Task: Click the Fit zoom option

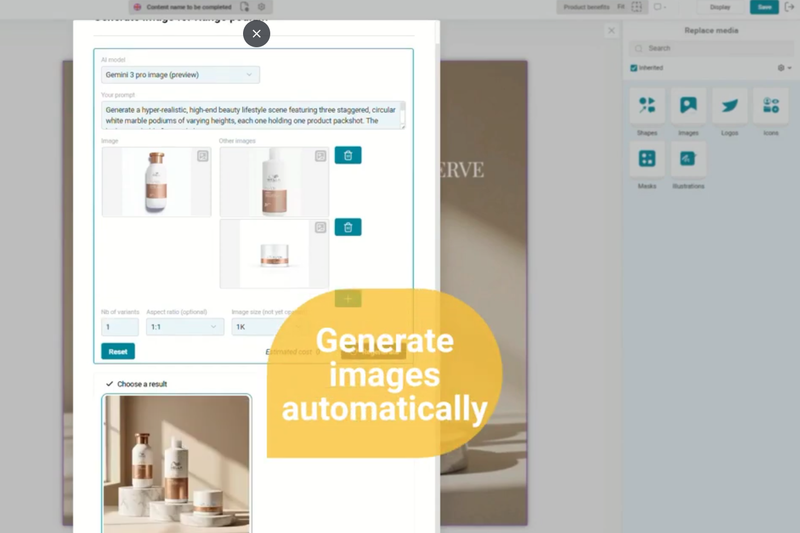Action: pos(621,7)
